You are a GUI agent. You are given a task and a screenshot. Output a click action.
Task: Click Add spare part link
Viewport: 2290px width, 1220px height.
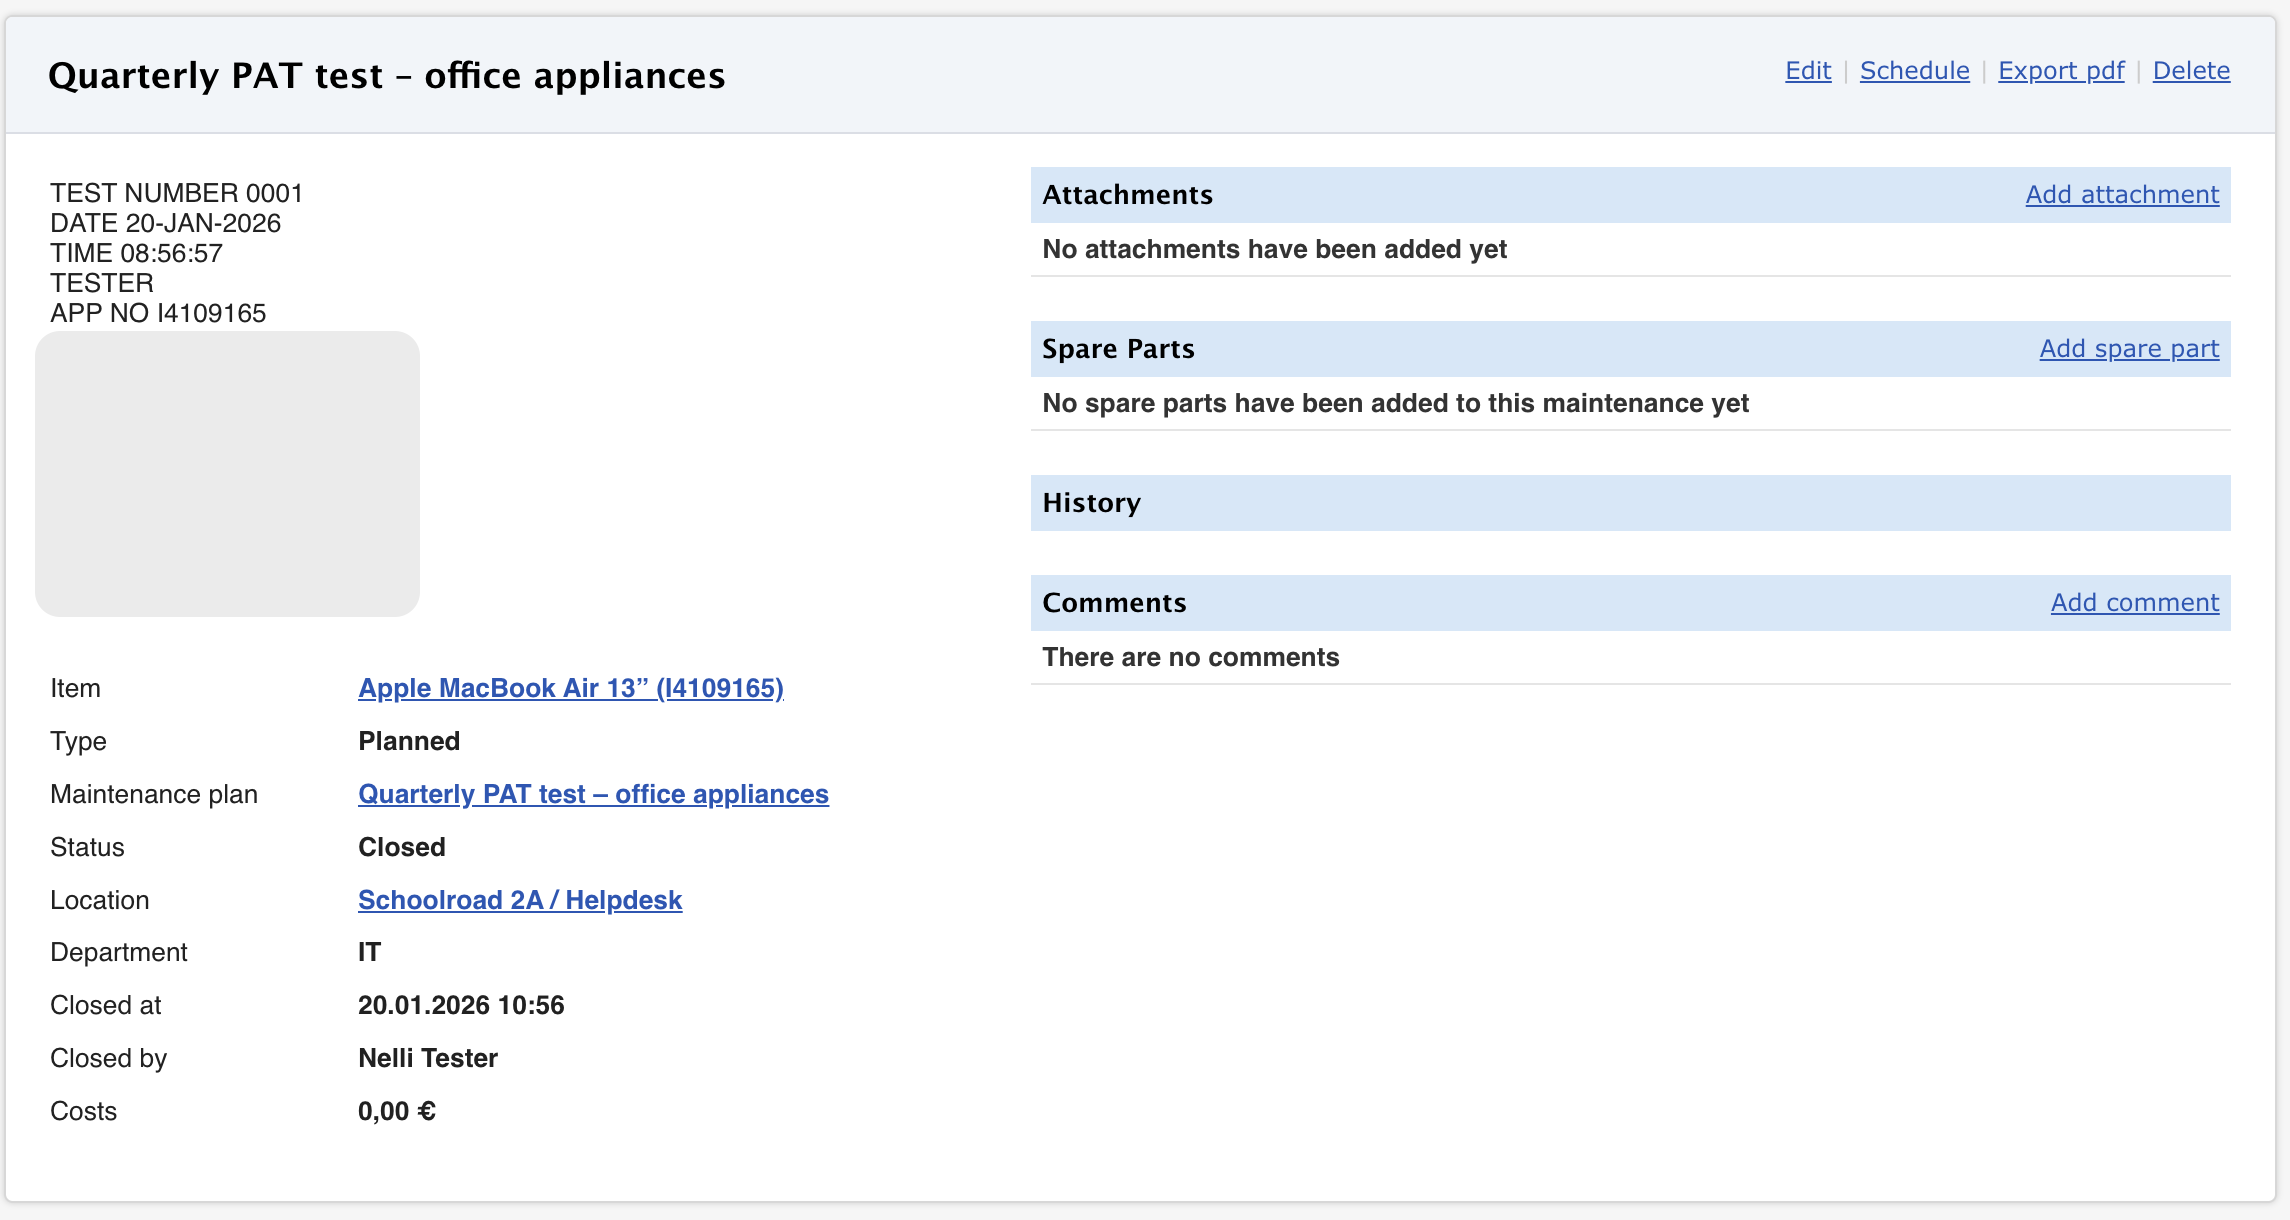click(x=2128, y=349)
